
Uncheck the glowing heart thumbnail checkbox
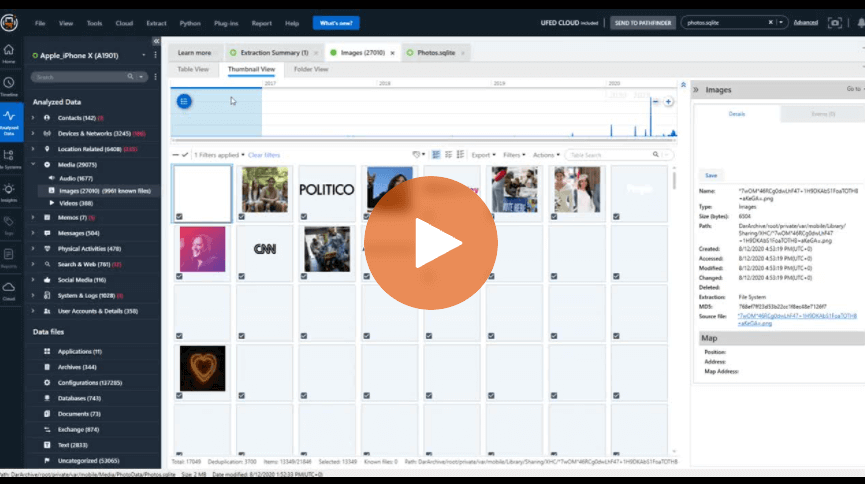179,396
